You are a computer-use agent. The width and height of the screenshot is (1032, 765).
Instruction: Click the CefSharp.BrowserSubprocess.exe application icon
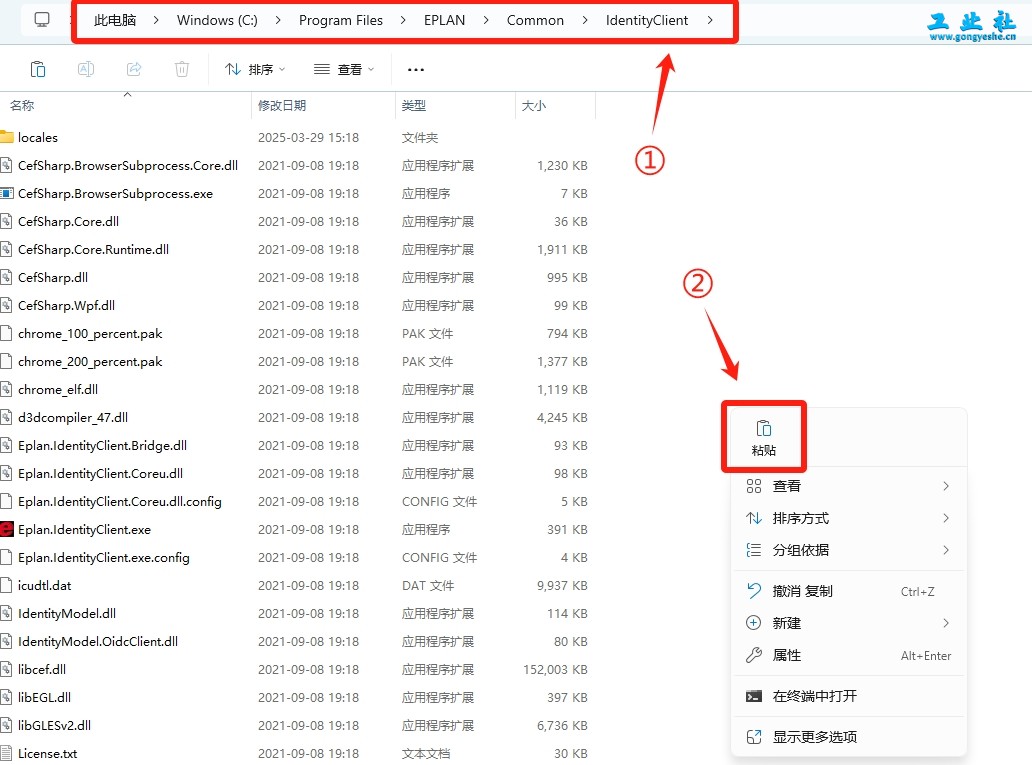tap(7, 194)
